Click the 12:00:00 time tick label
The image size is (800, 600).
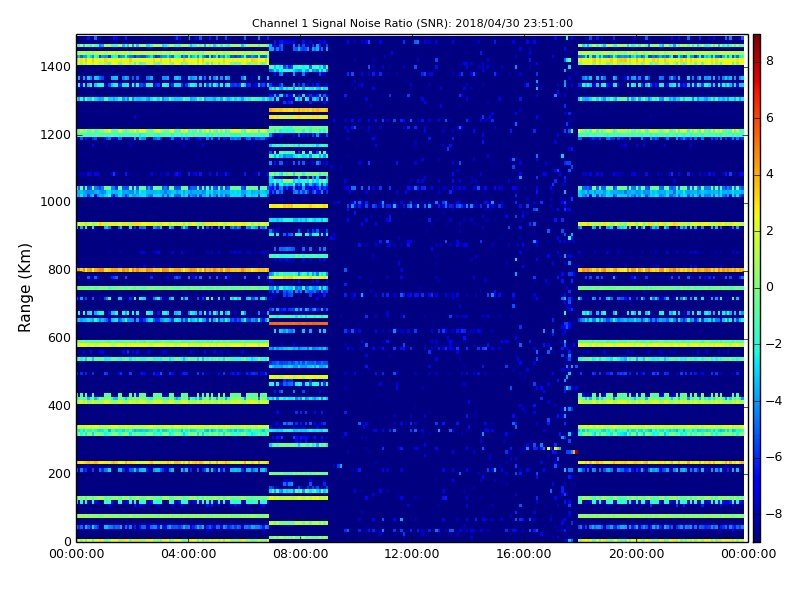(412, 554)
